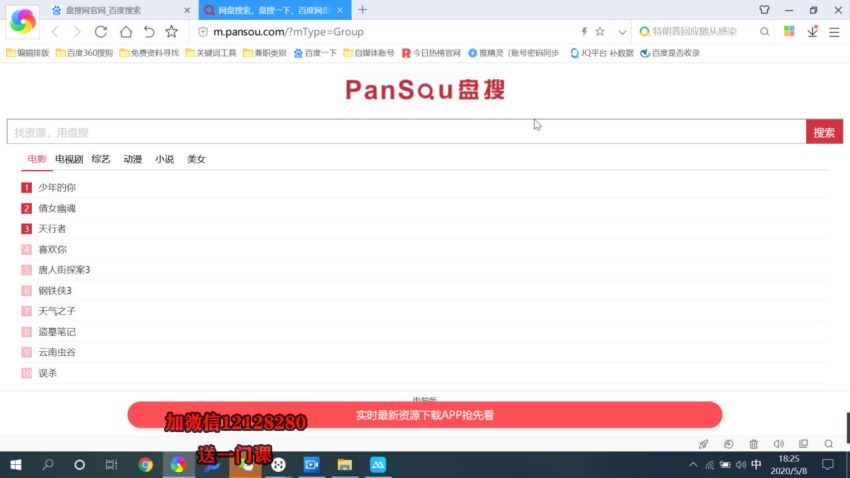Screen dimensions: 850x478
Task: Open ranked item 盗墓笔记
Action: 57,332
